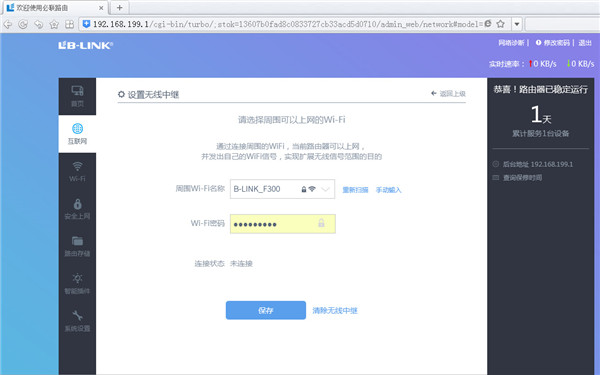Expand the 周围Wi-Fi名称 dropdown list
Screen dimensions: 600x375
tap(325, 189)
